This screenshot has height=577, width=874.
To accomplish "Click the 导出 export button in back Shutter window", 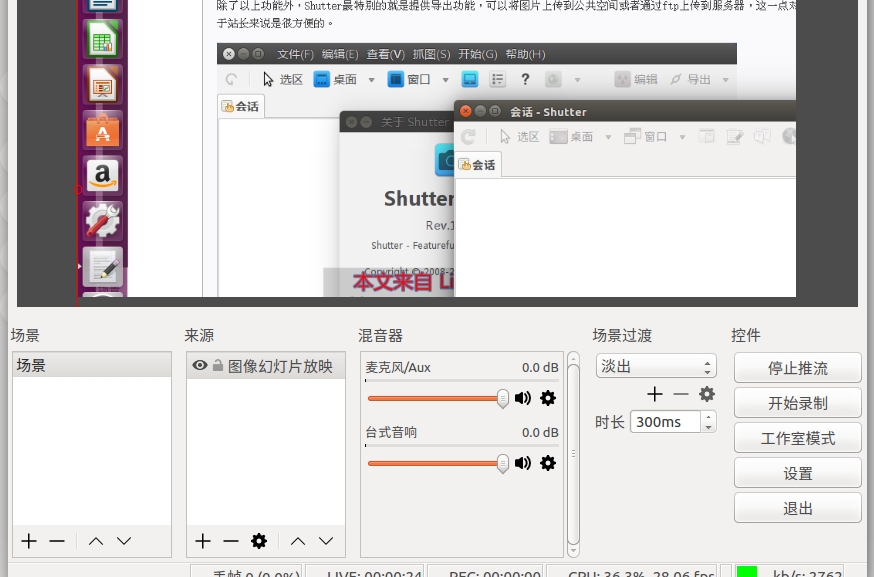I will click(x=691, y=80).
